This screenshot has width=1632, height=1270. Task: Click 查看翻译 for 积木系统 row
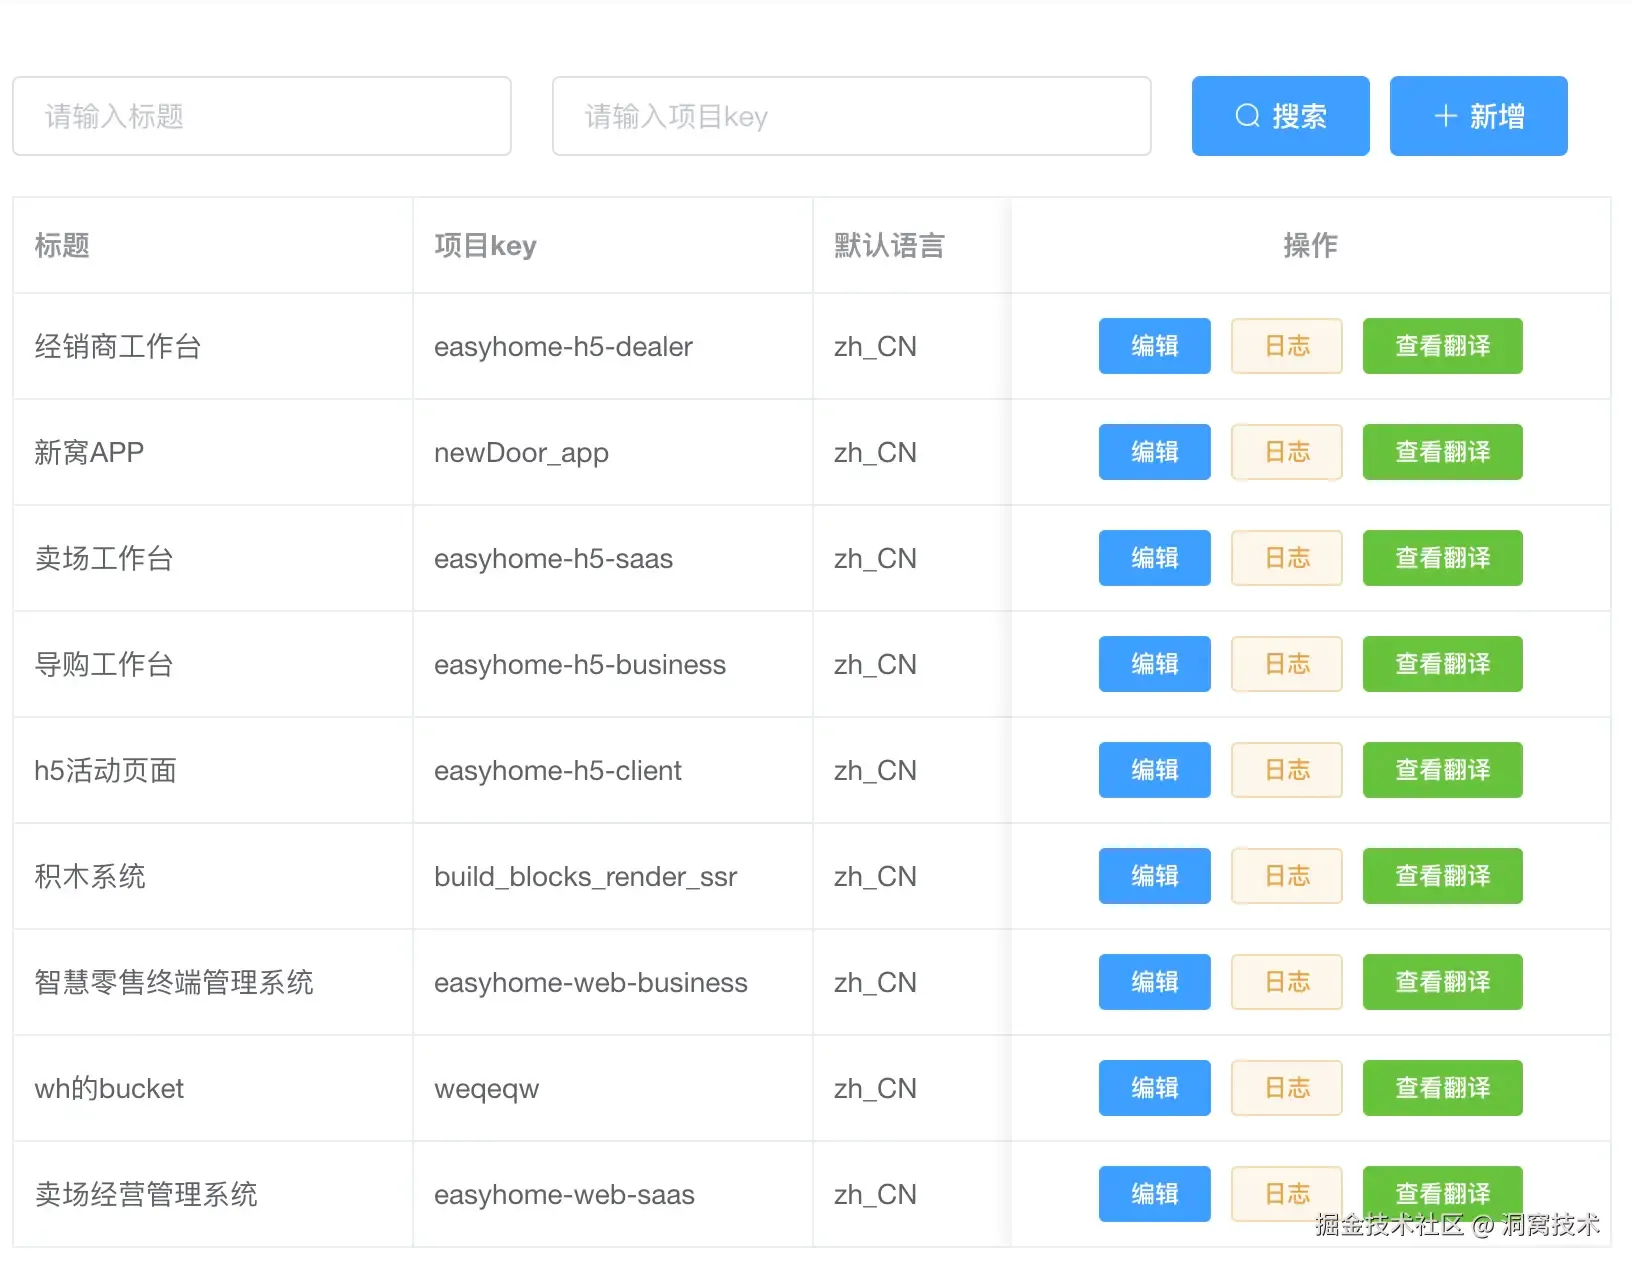coord(1442,876)
